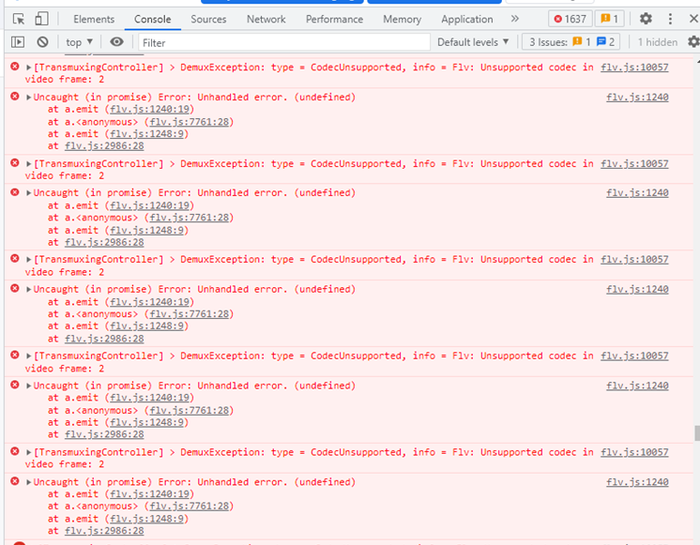Open the Elements tab
Screen dimensions: 700x545
tap(94, 19)
